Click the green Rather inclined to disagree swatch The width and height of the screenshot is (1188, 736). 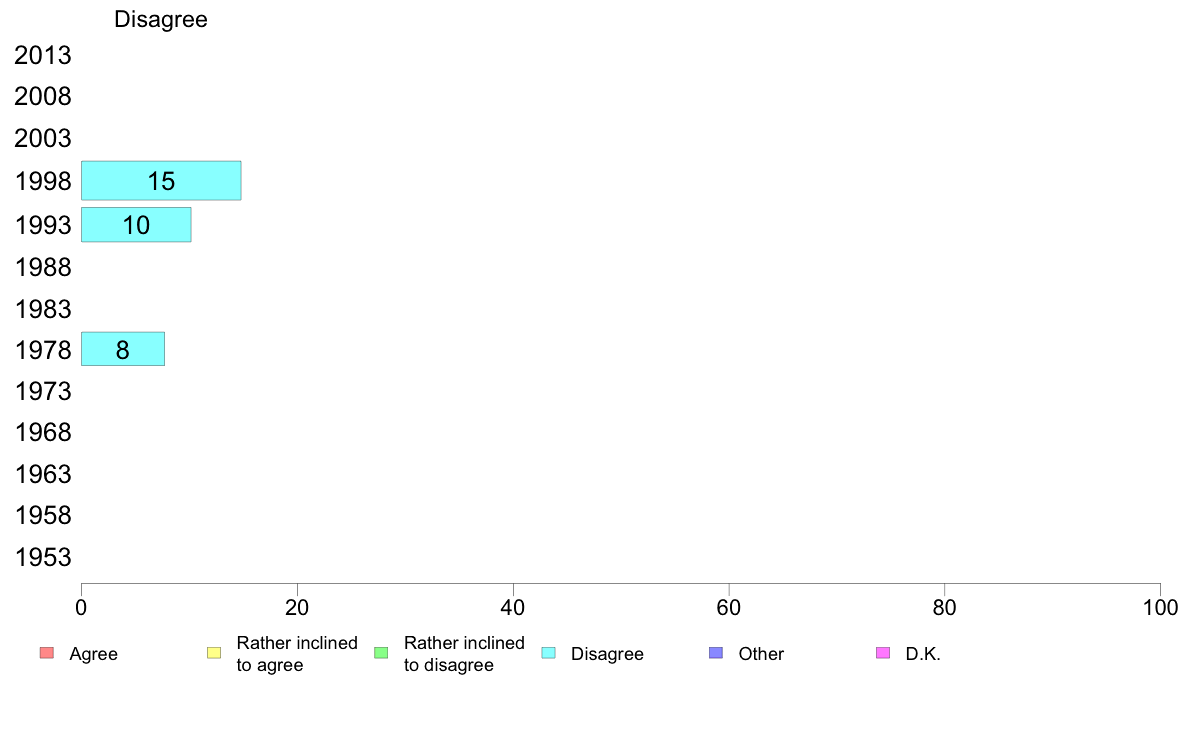(381, 653)
